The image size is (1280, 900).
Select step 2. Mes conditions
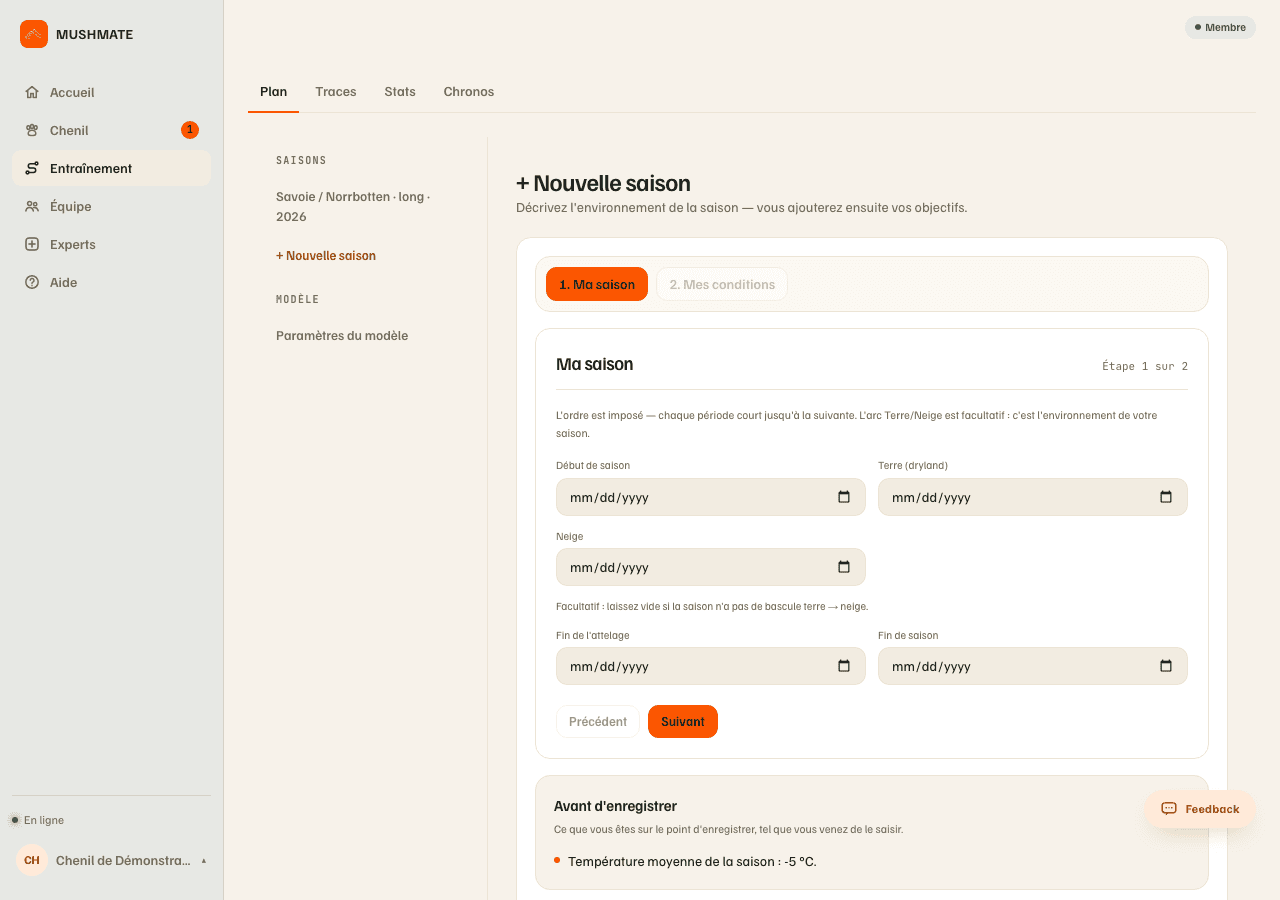click(722, 284)
